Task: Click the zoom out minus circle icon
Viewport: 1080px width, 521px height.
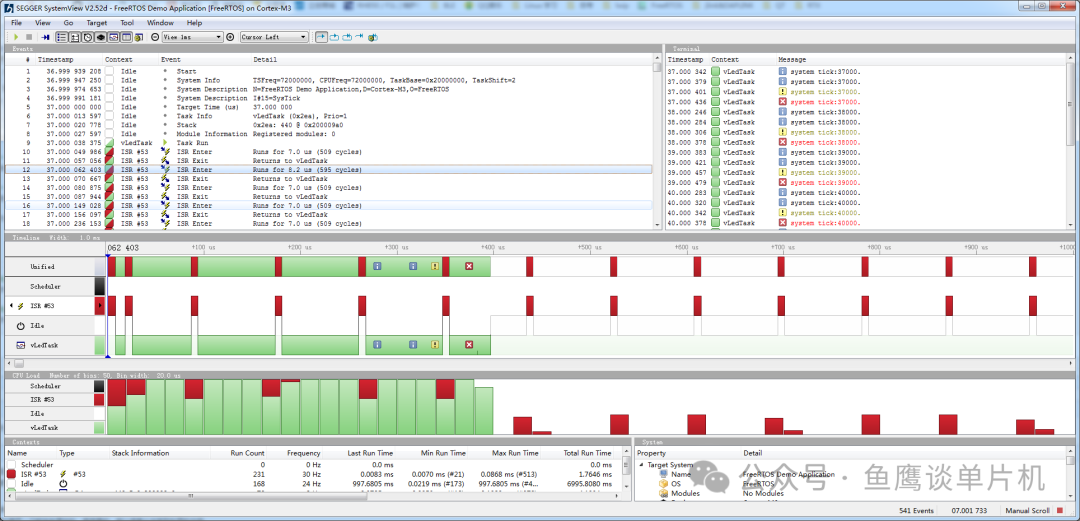Action: [155, 37]
